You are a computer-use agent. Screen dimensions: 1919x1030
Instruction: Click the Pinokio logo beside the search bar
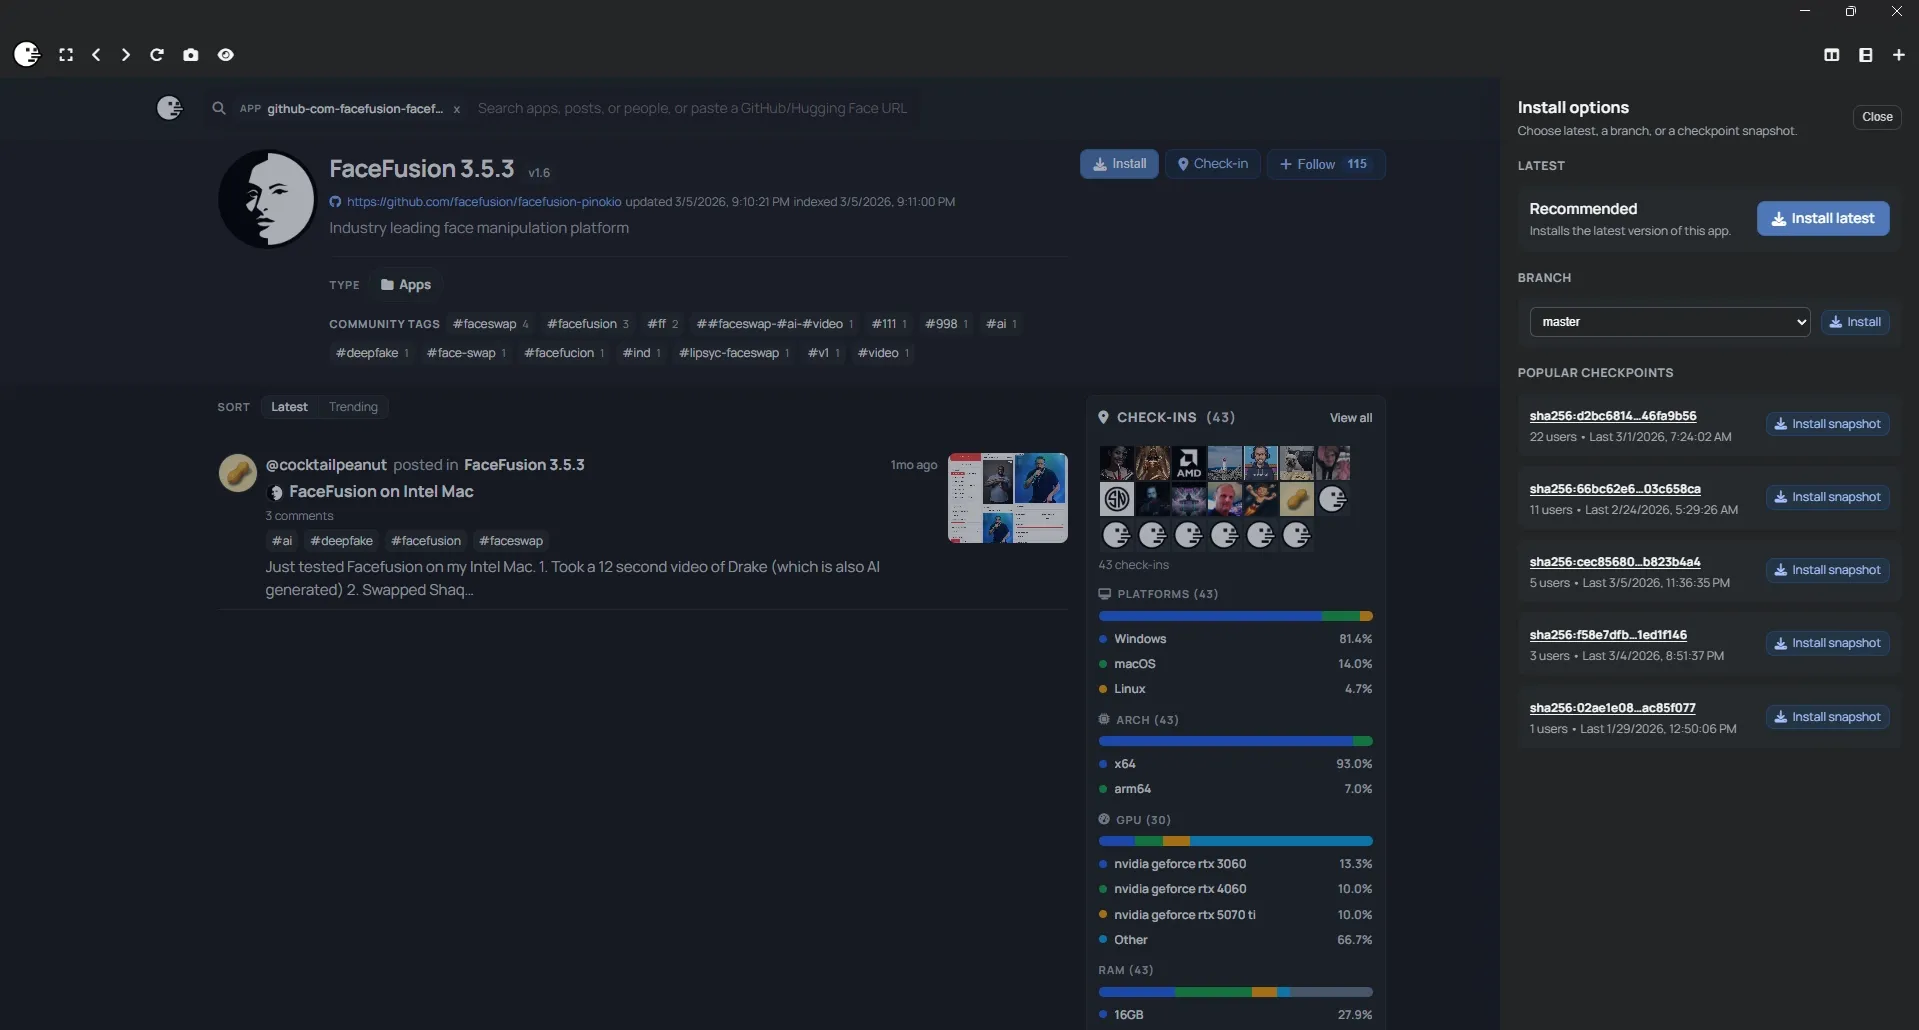pyautogui.click(x=170, y=108)
